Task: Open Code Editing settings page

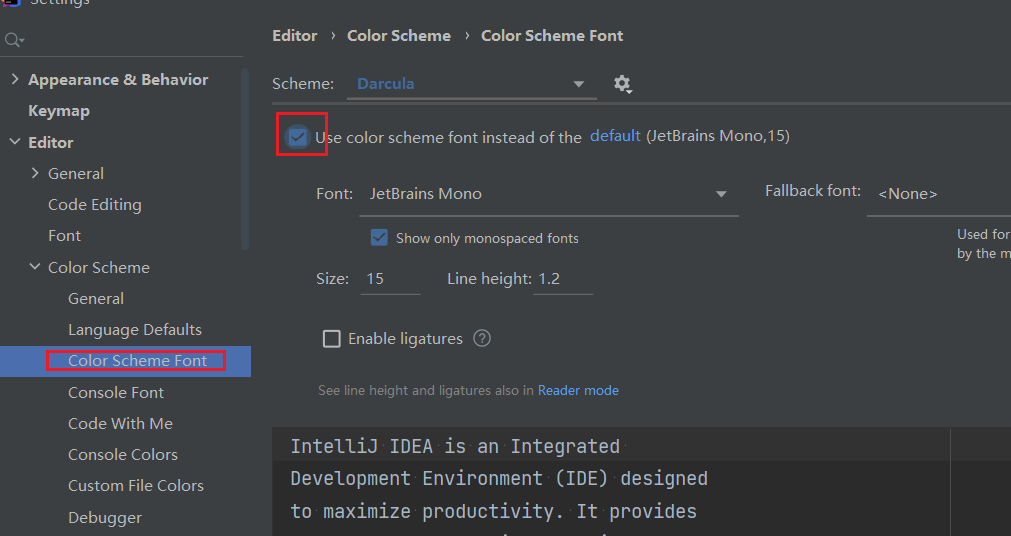Action: tap(95, 204)
